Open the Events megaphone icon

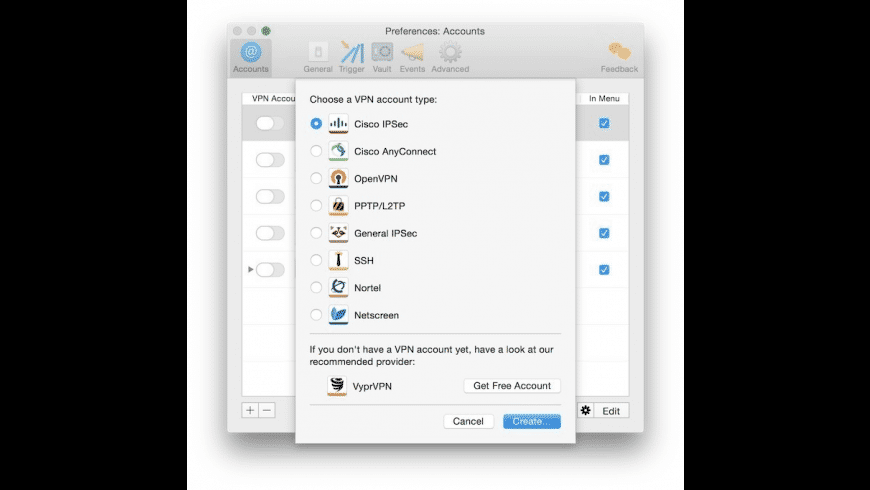coord(412,53)
